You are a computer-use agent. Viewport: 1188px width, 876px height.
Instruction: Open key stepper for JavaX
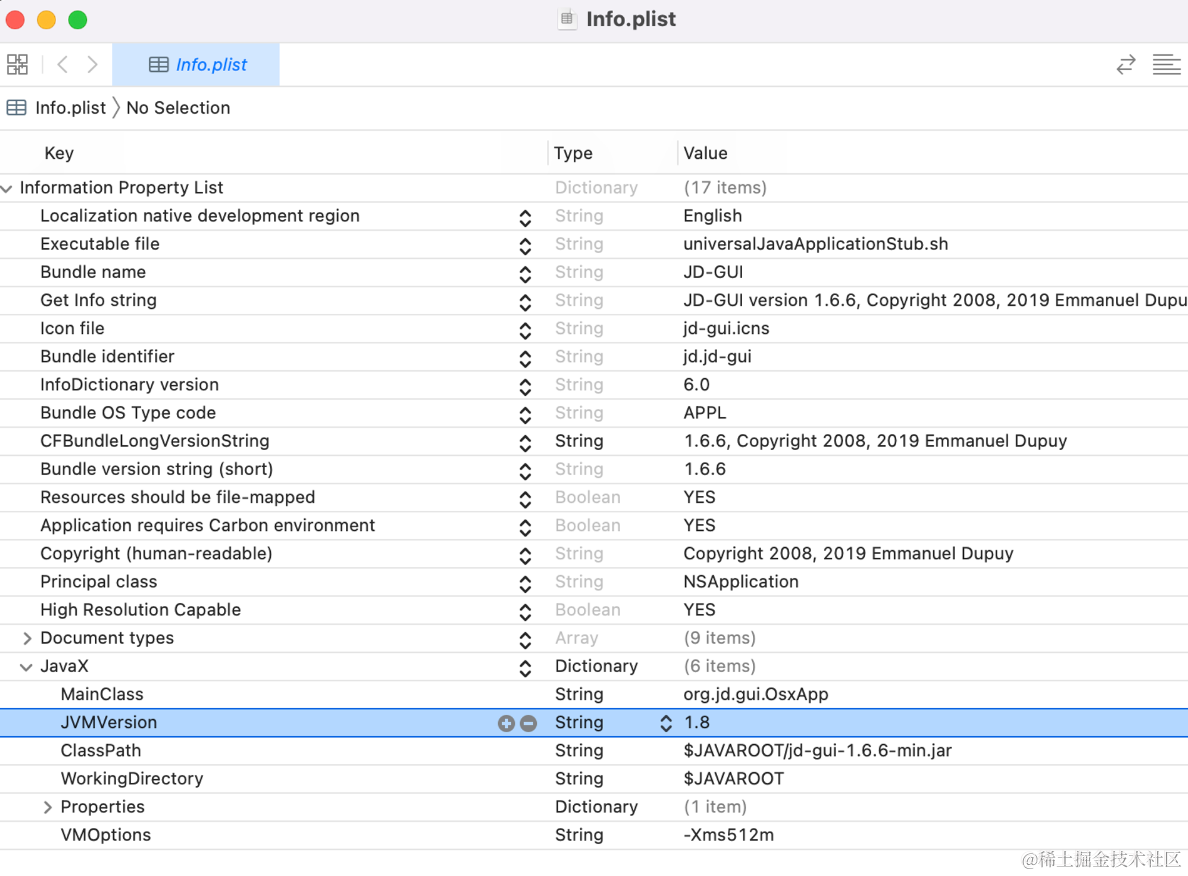click(x=525, y=668)
